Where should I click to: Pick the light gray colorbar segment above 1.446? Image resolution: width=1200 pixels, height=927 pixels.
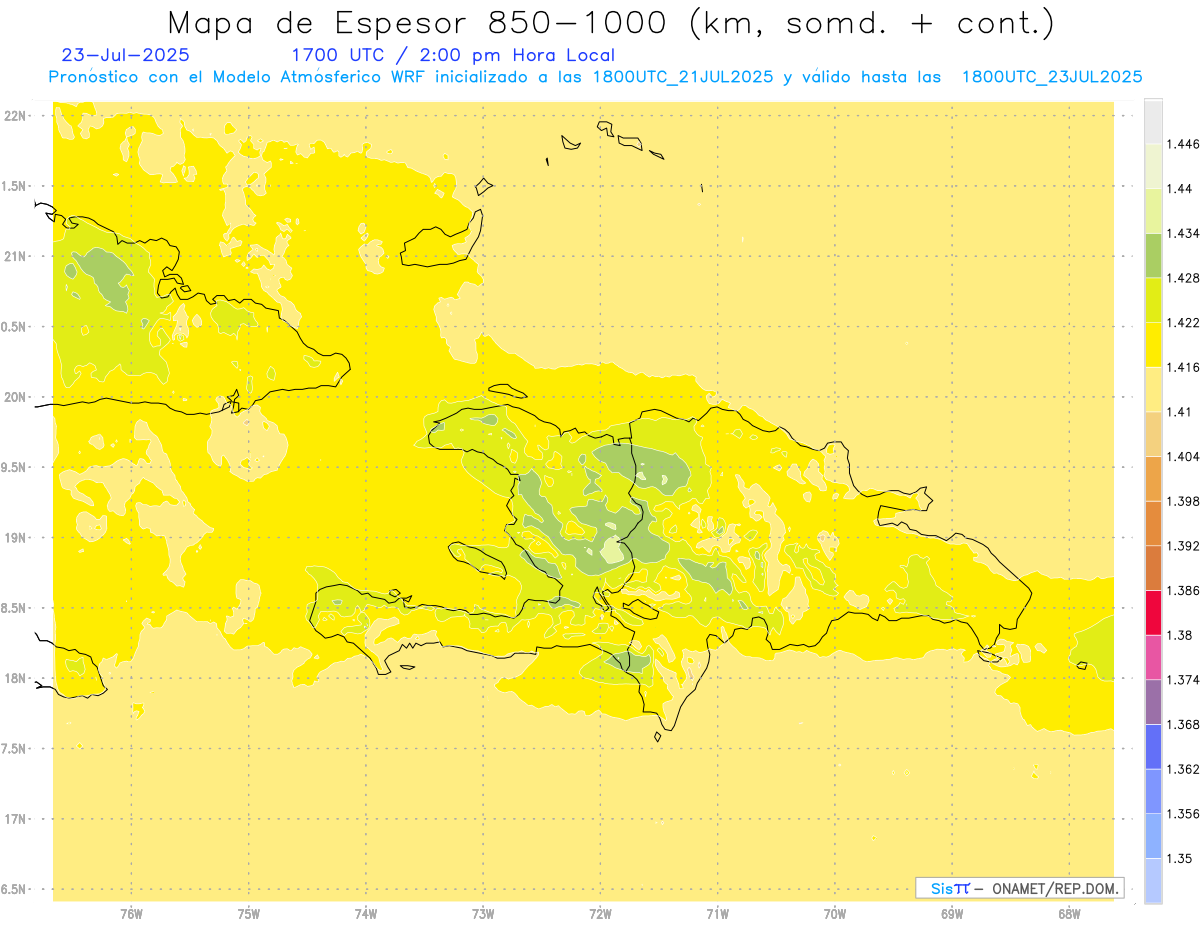[1153, 122]
